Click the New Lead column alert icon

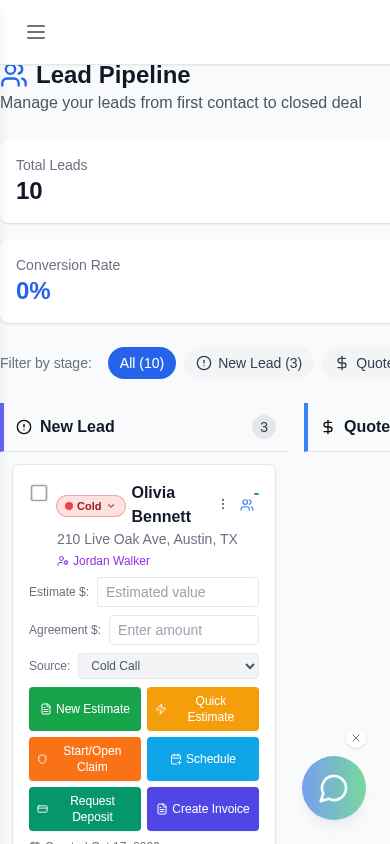[24, 427]
